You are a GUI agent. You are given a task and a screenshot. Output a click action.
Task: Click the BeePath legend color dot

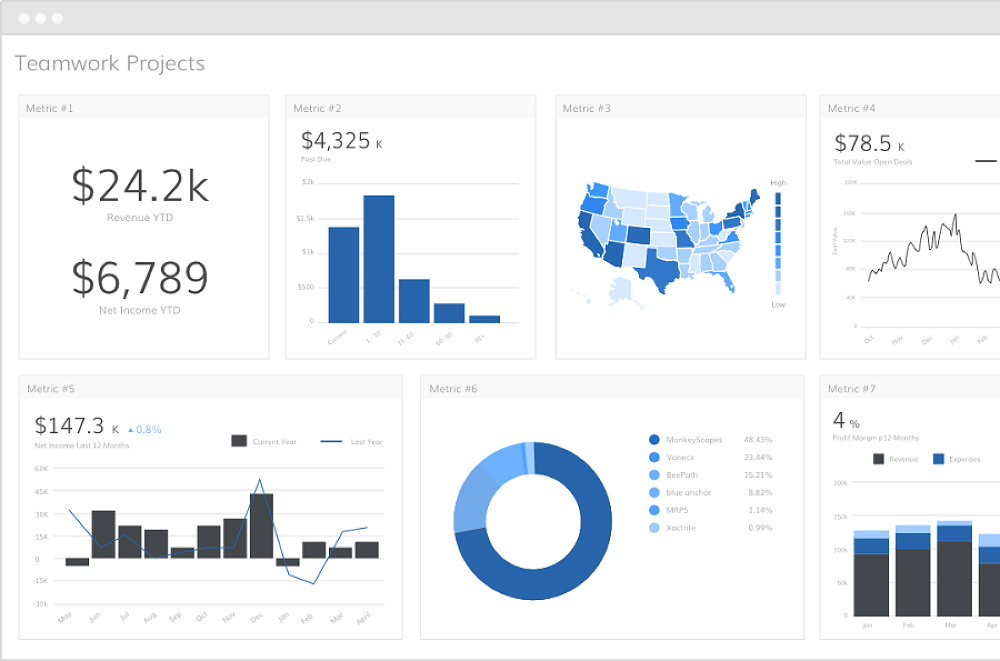pyautogui.click(x=654, y=475)
